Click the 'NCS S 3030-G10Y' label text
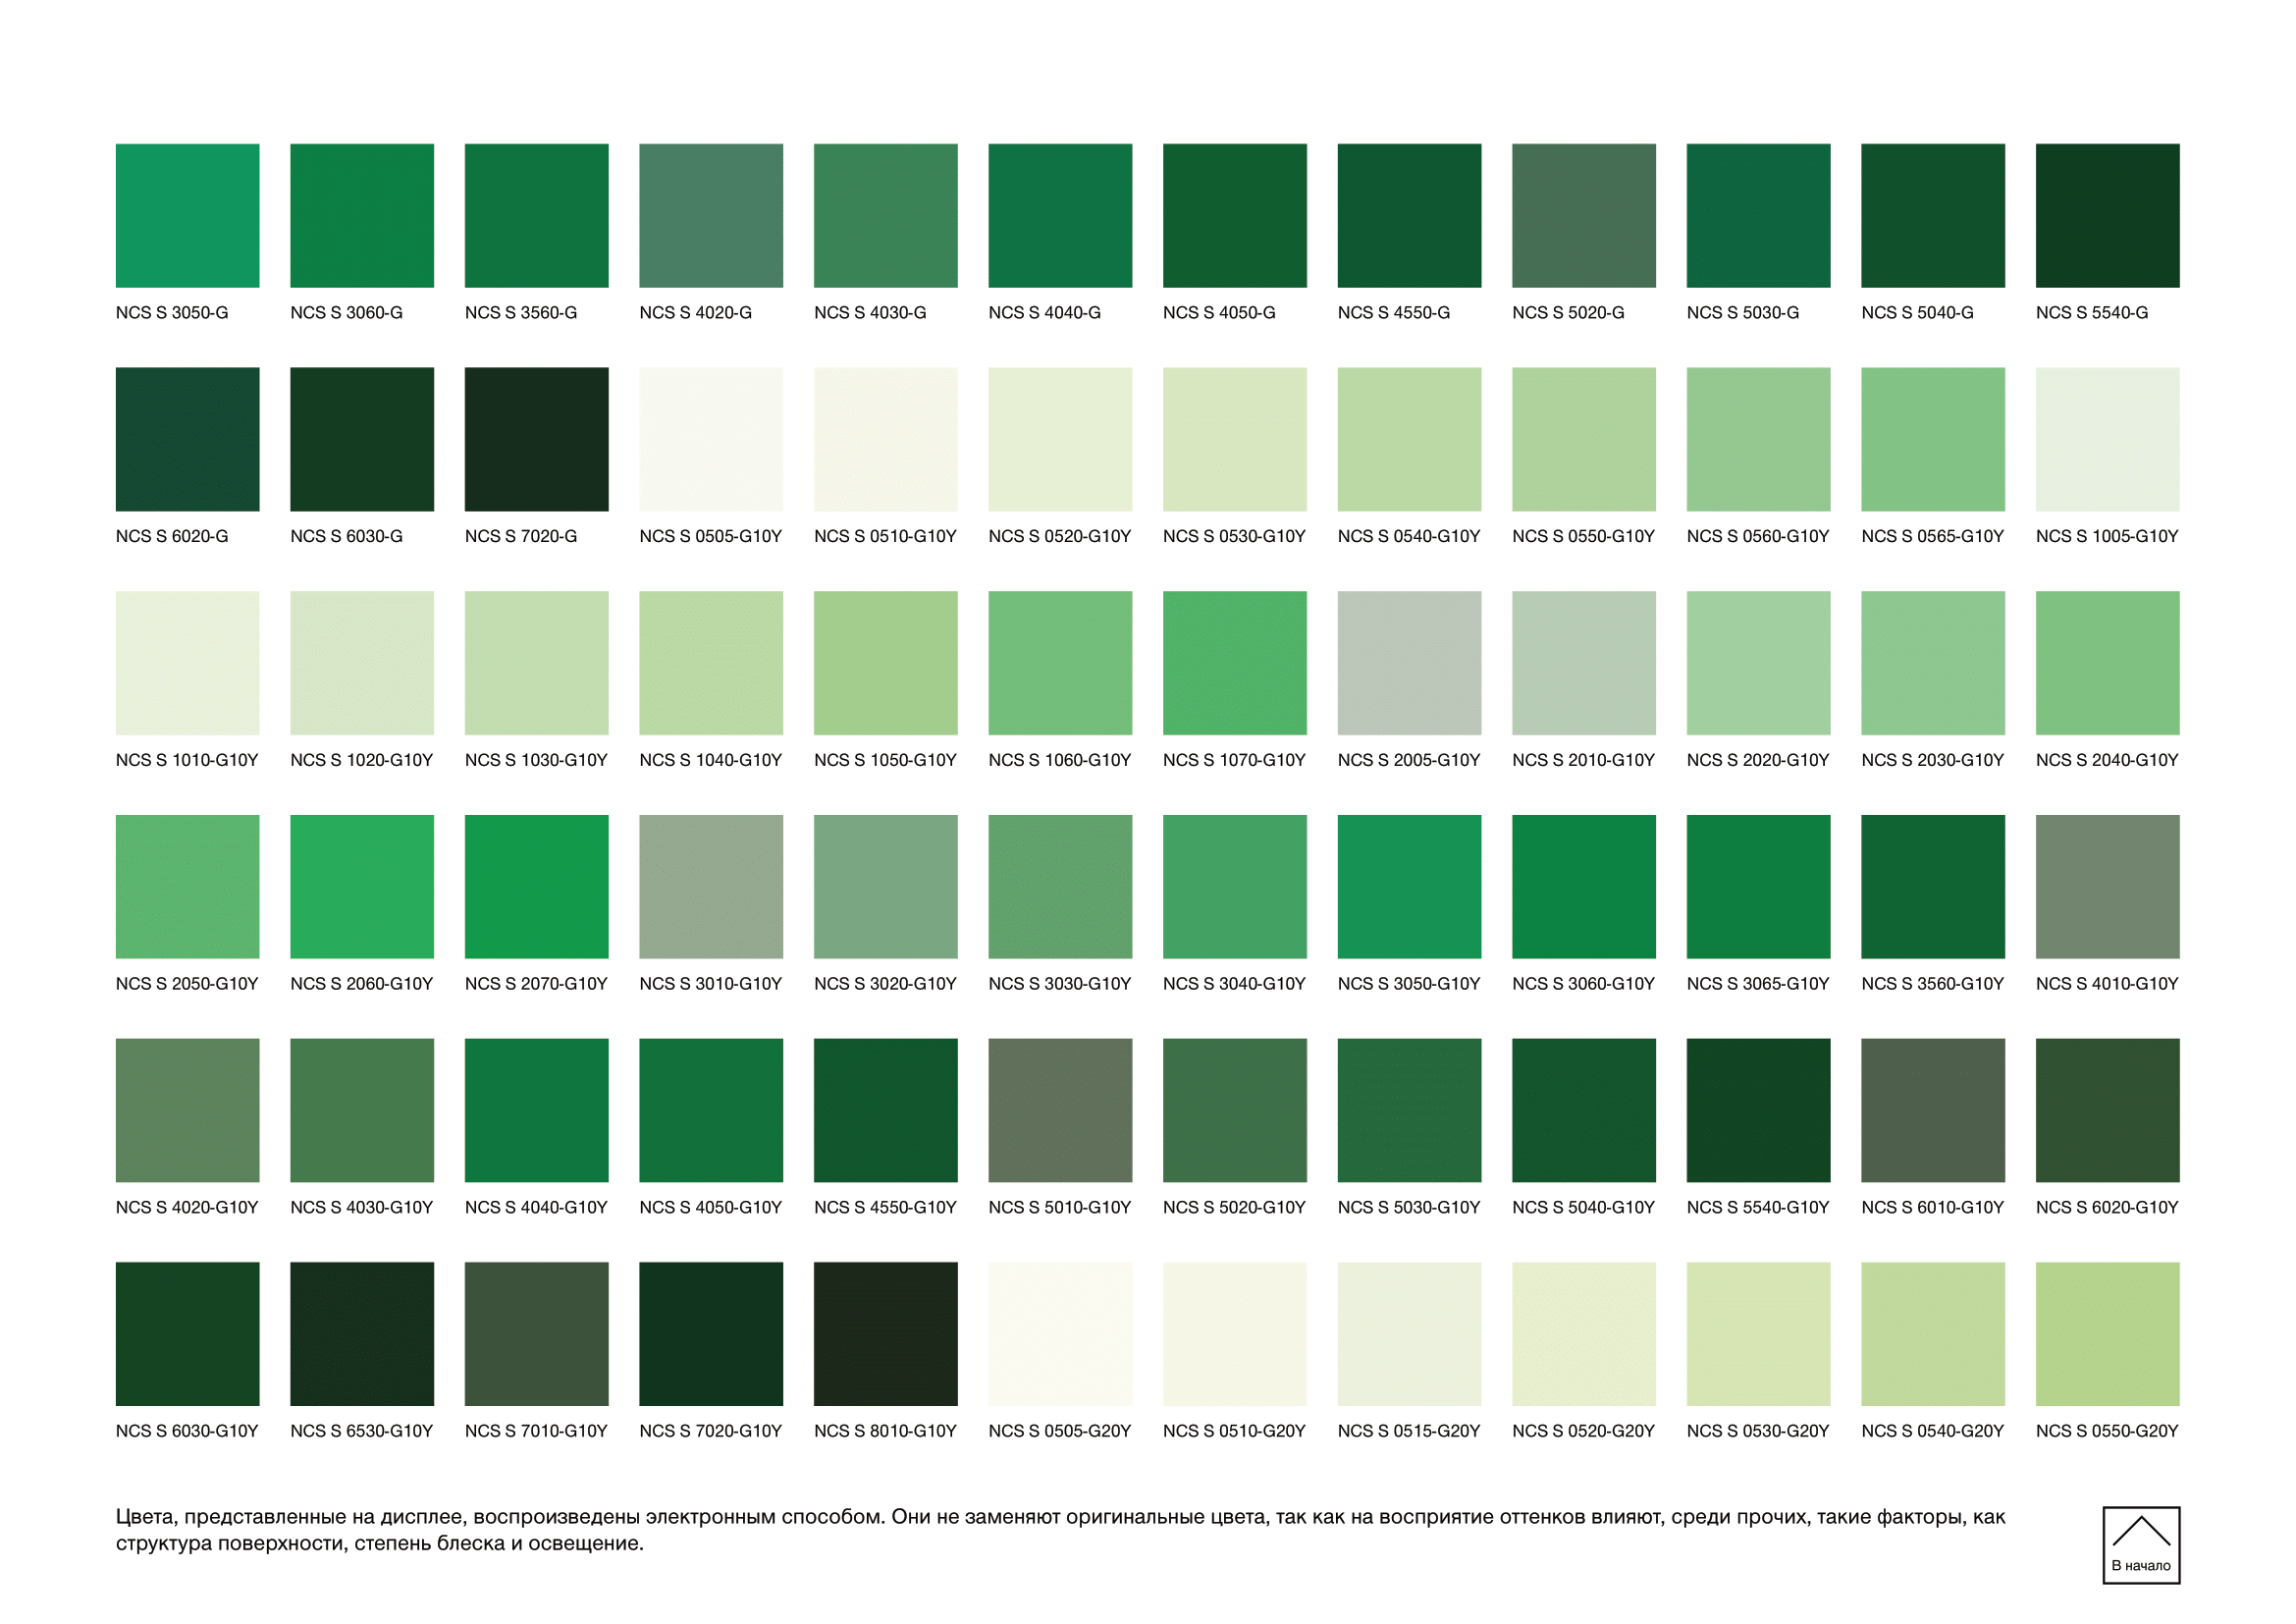2296x1624 pixels. point(1060,984)
